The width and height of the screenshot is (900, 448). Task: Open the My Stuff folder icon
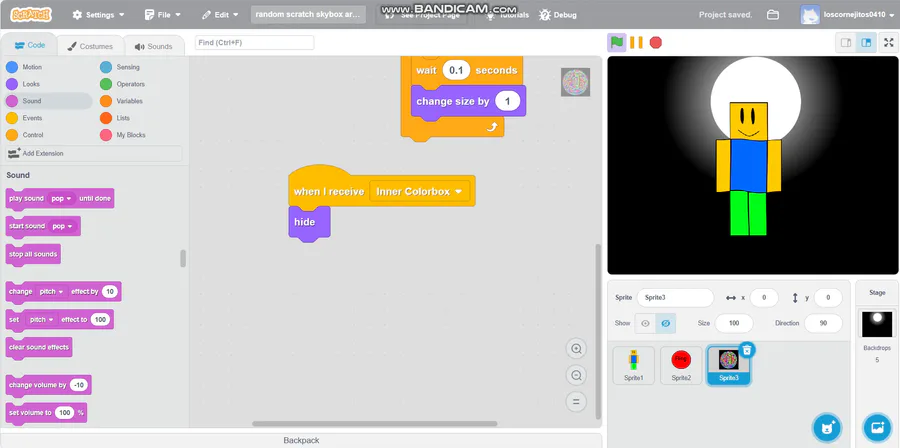pos(773,14)
